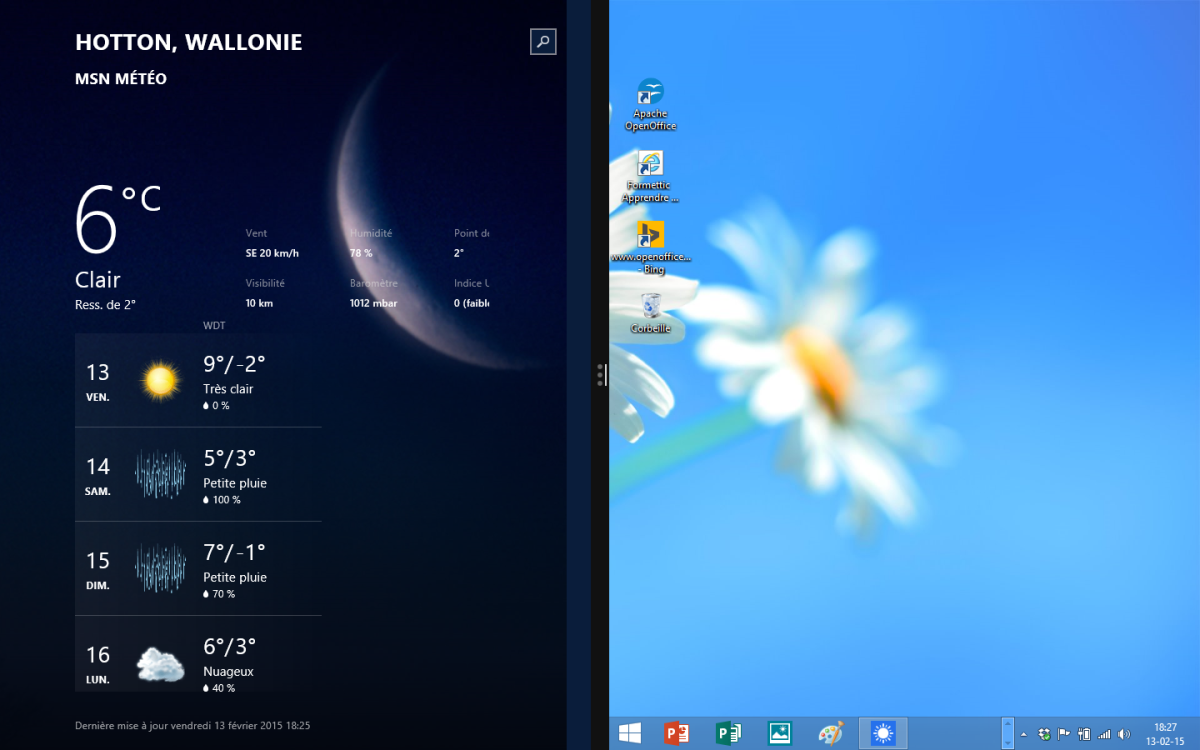Launch Paint from the taskbar
This screenshot has height=750, width=1200.
pos(830,733)
